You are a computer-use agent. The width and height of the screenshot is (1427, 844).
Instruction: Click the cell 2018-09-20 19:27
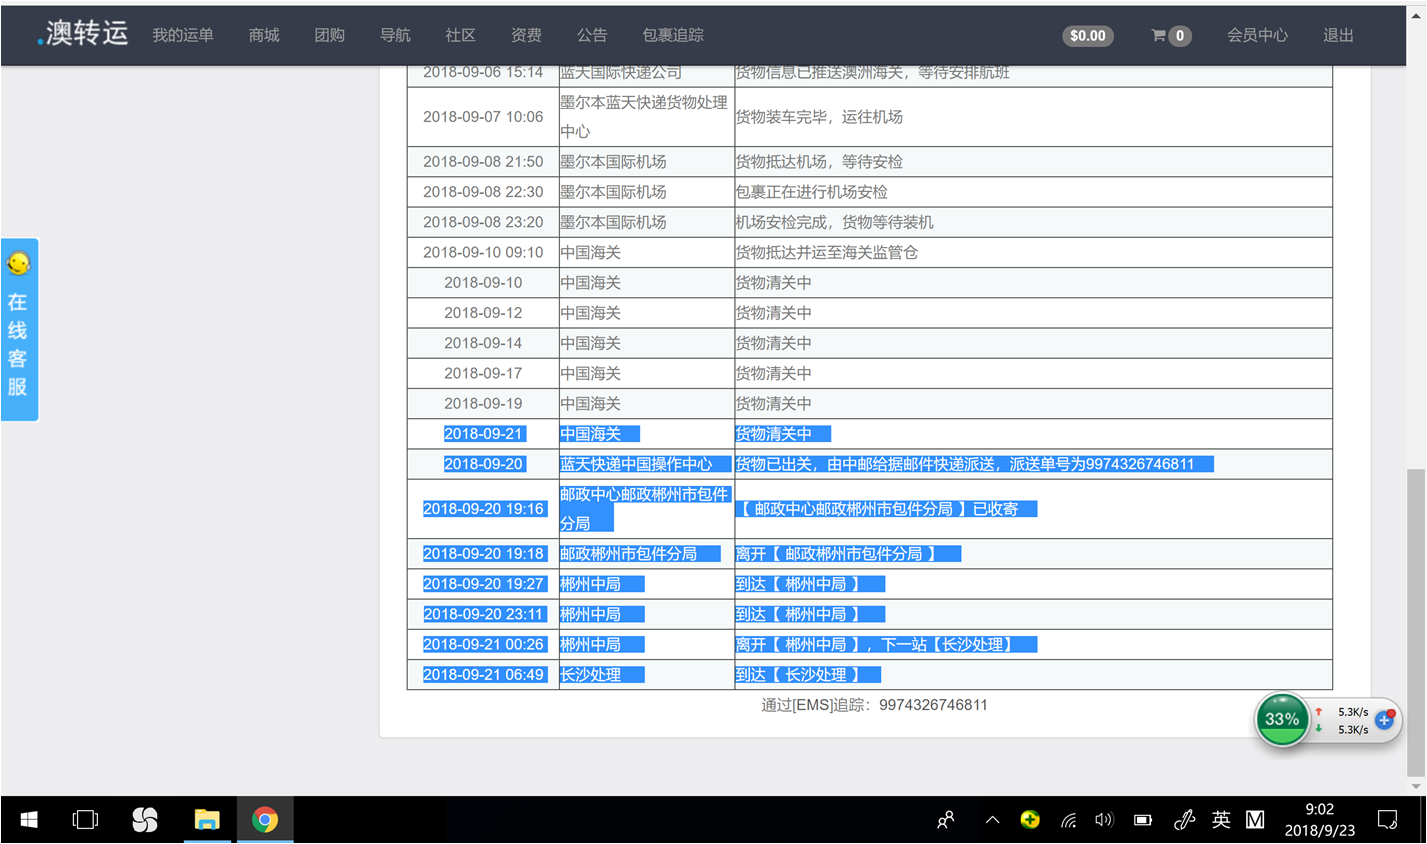[x=483, y=584]
